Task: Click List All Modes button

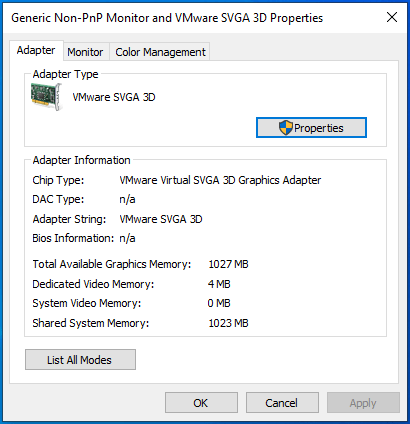Action: [80, 360]
